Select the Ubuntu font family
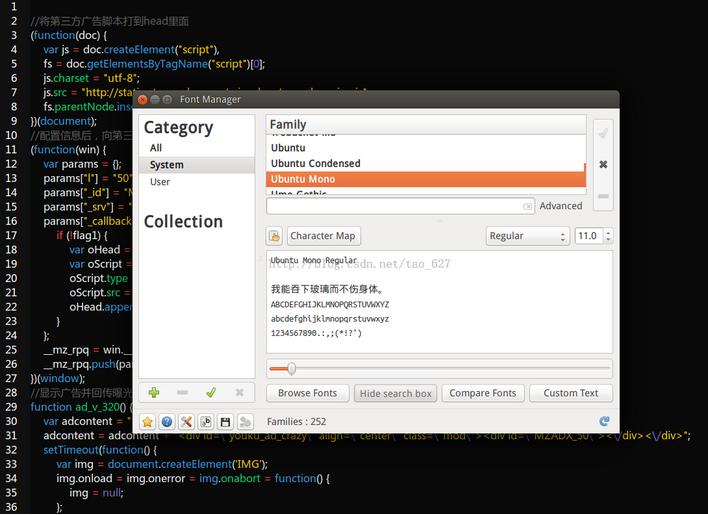708x515 pixels. pyautogui.click(x=426, y=148)
